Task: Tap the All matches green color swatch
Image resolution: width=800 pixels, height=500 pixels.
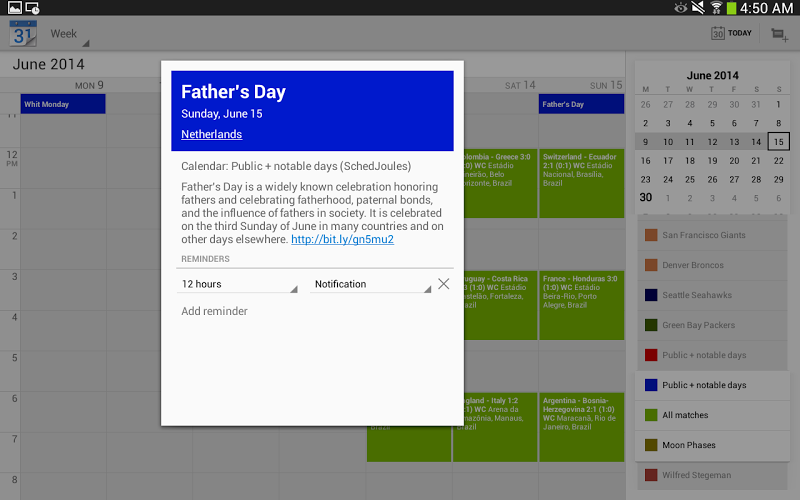Action: (x=651, y=415)
